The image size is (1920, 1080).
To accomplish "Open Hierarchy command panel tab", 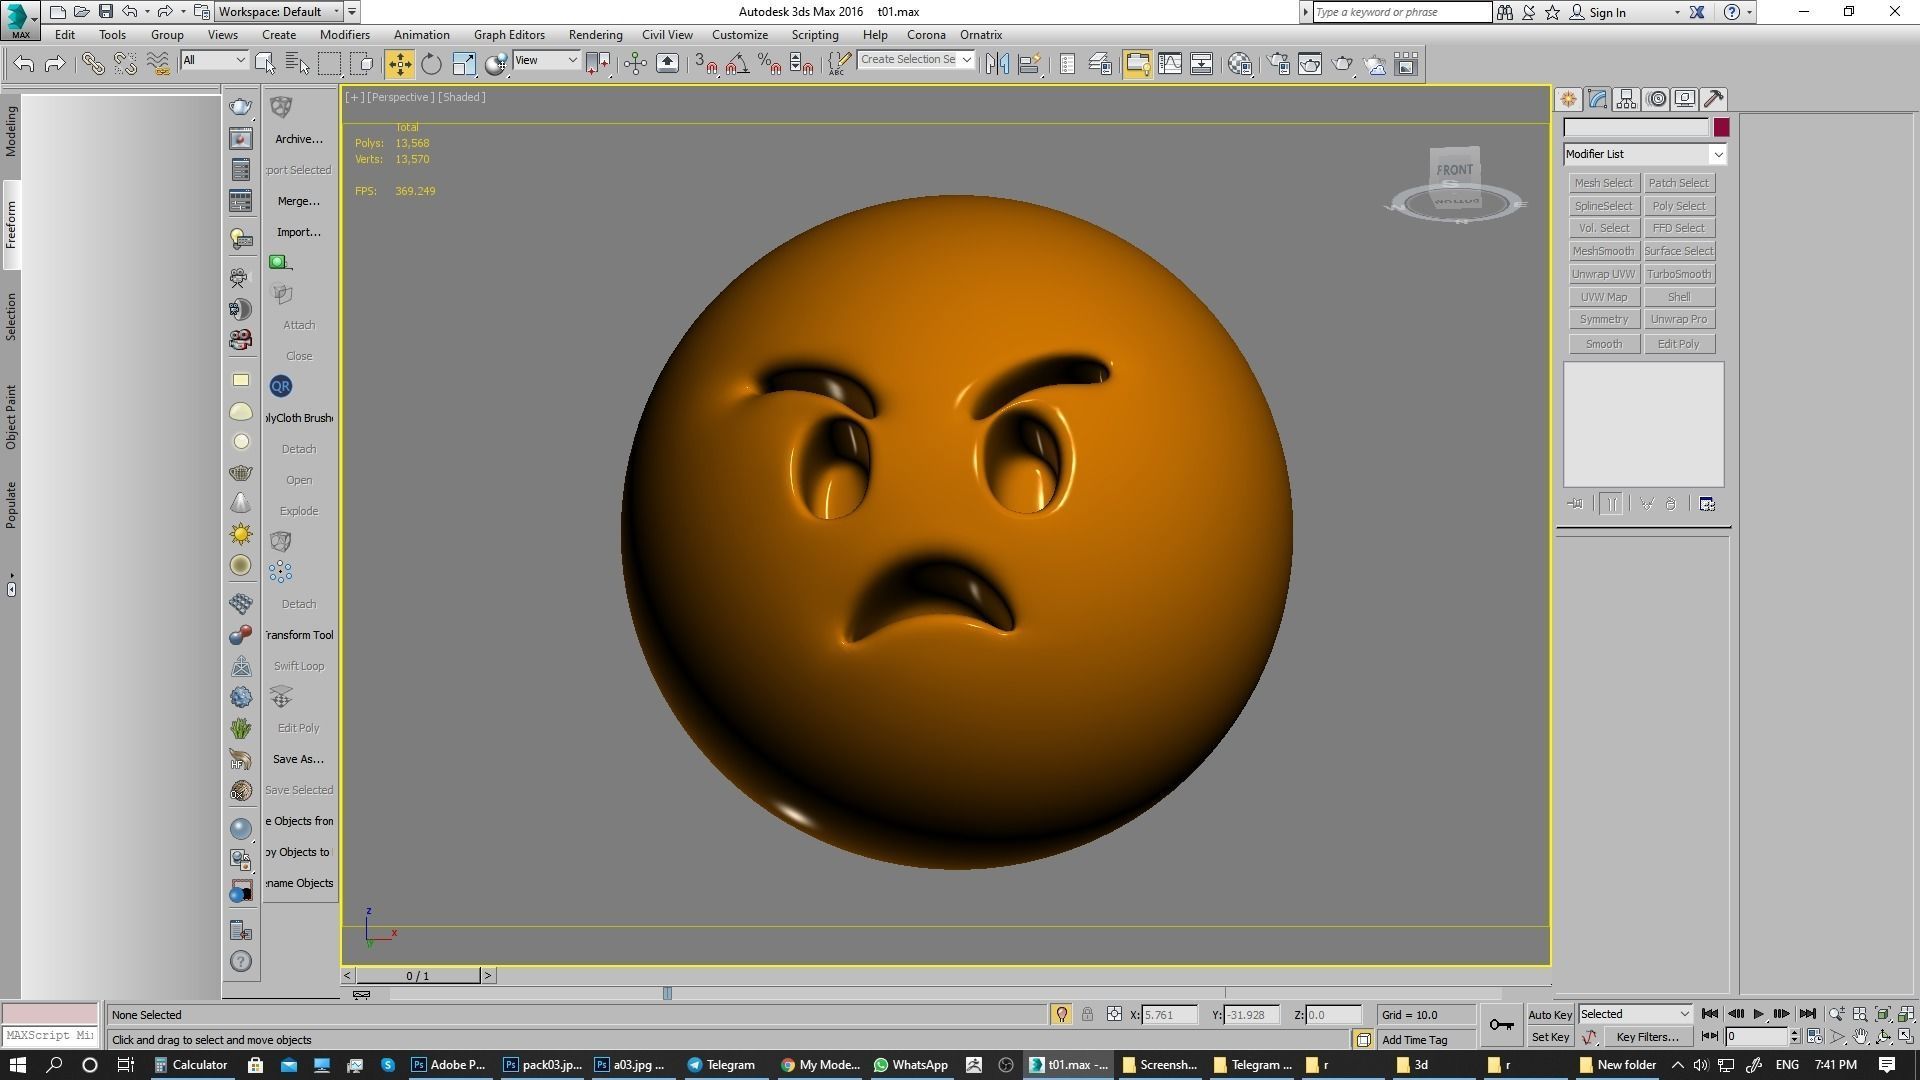I will coord(1626,99).
